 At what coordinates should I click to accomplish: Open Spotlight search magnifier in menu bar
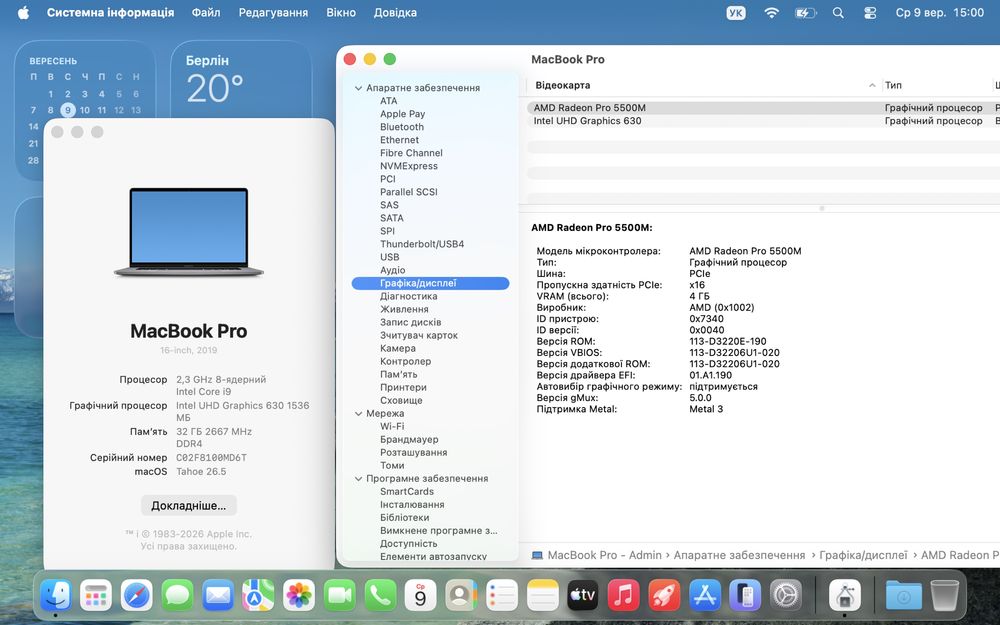[838, 13]
